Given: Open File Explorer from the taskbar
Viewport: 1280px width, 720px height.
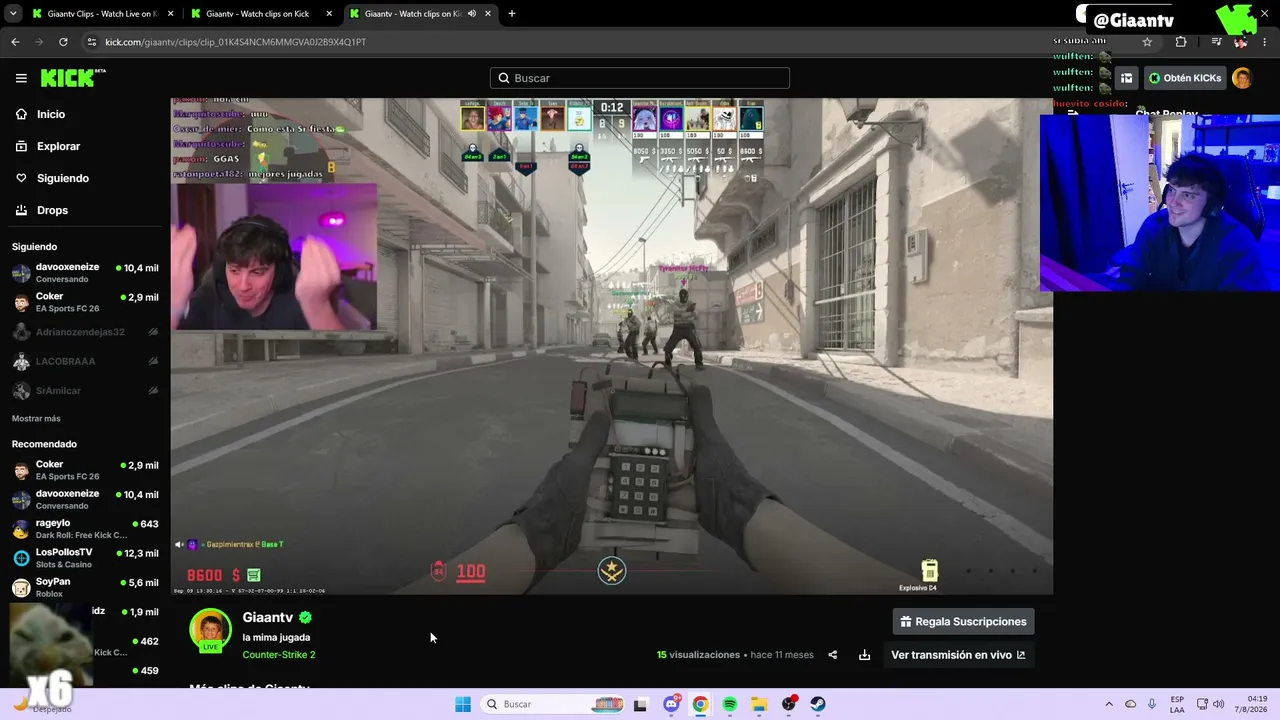Looking at the screenshot, I should coord(759,704).
